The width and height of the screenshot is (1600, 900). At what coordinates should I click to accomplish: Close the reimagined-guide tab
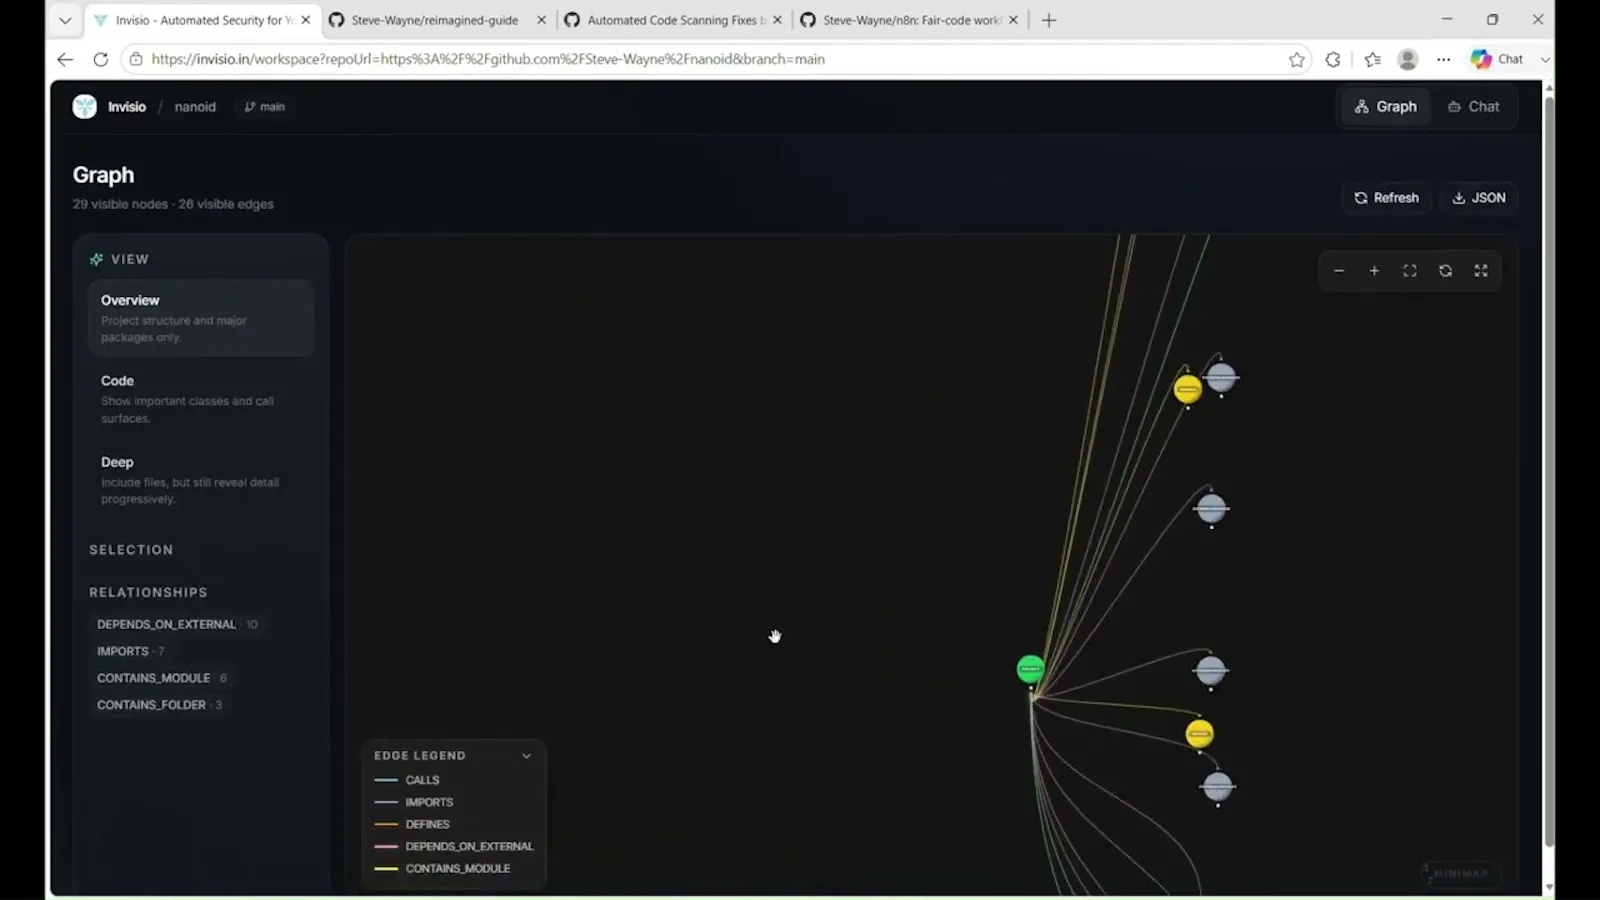point(541,20)
